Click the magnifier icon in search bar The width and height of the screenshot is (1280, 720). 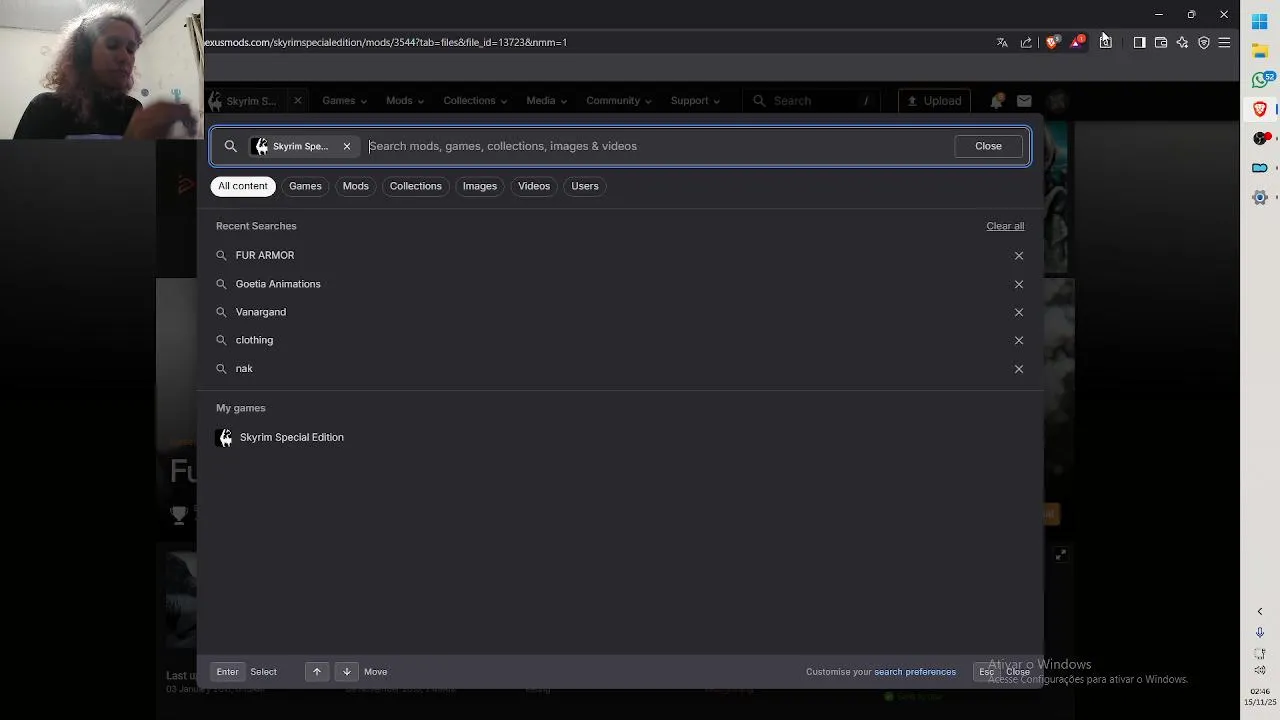click(231, 146)
